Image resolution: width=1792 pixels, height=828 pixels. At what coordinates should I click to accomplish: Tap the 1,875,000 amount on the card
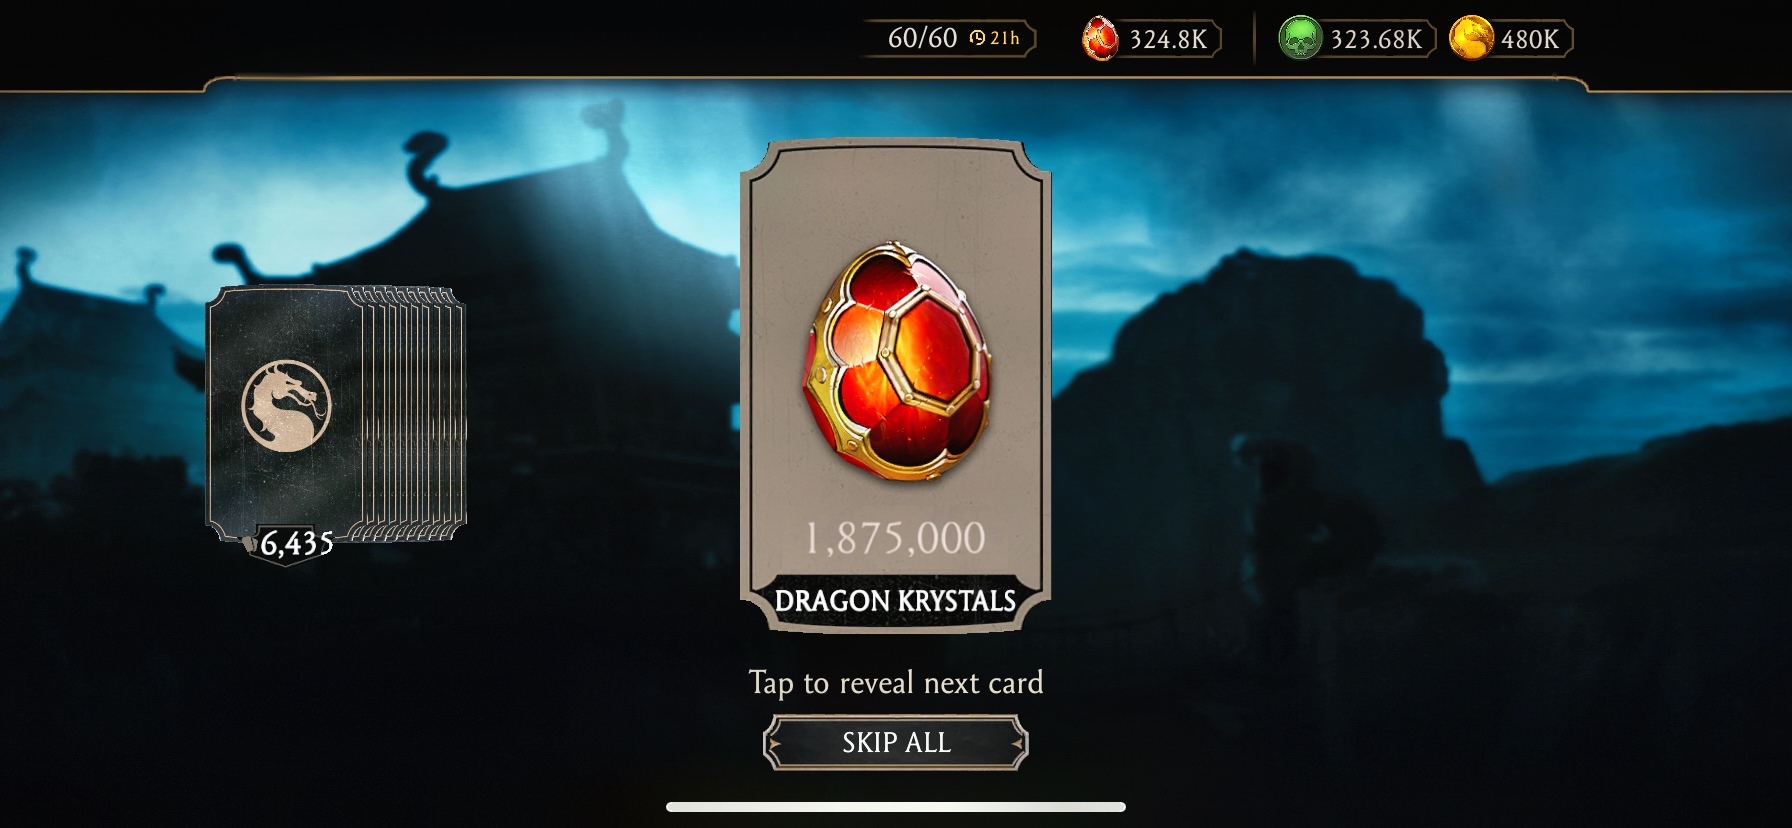pos(896,538)
